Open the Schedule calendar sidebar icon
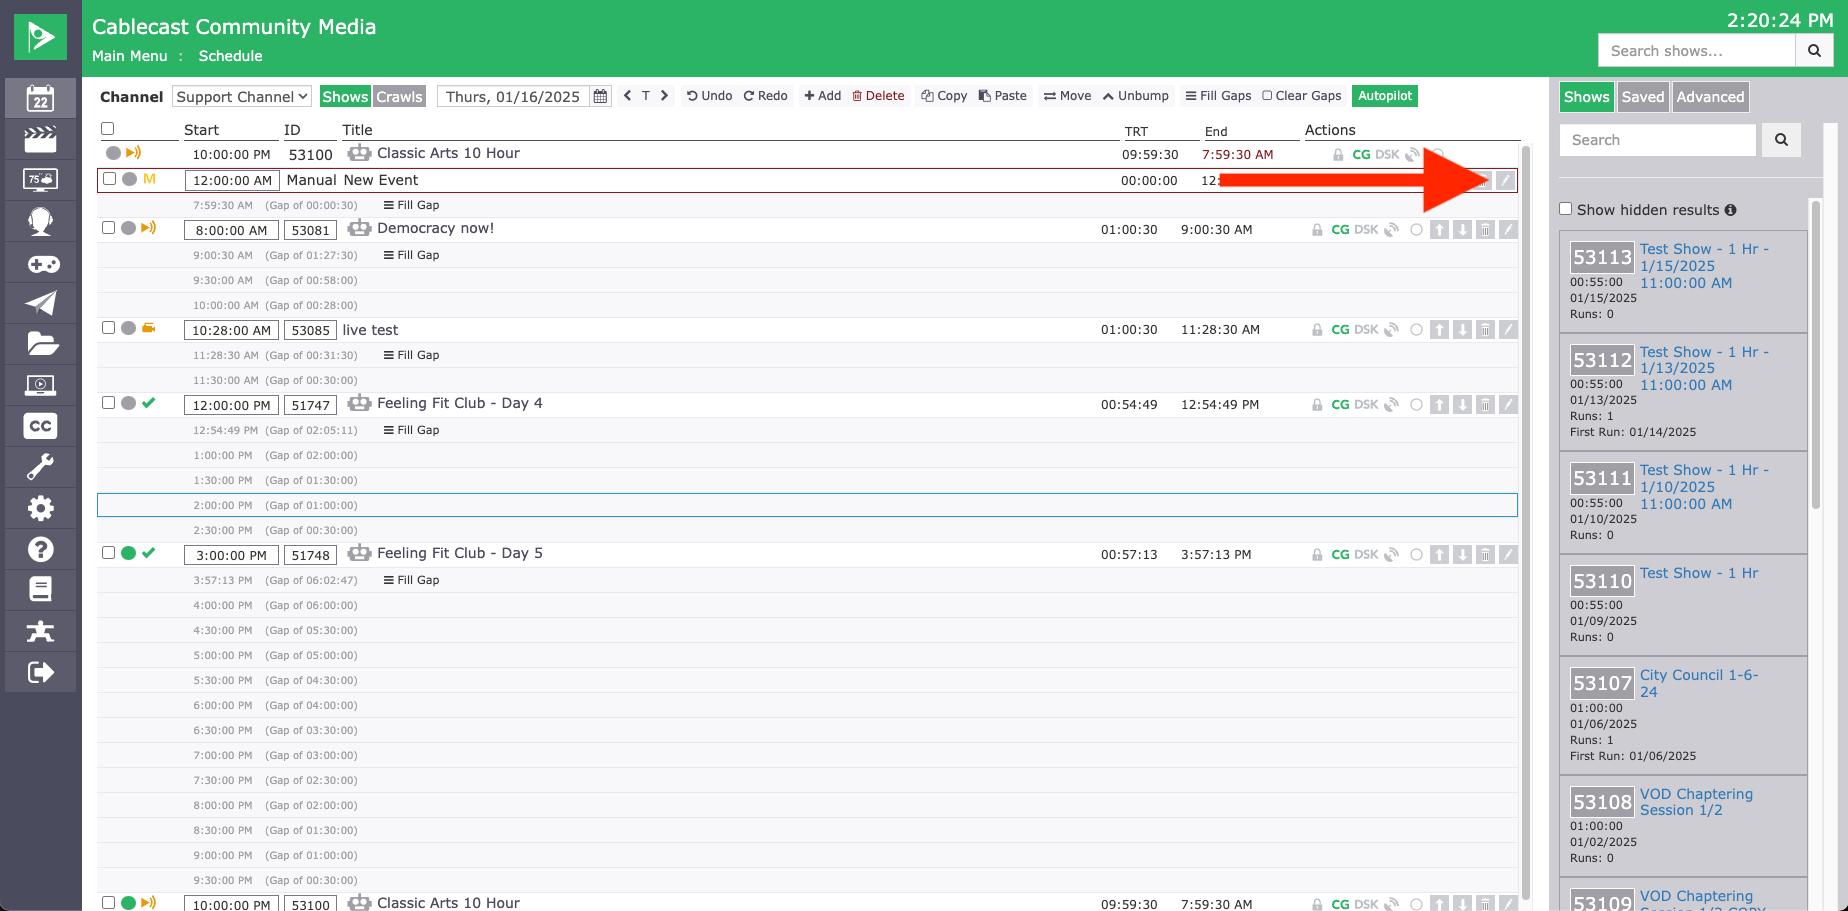Image resolution: width=1848 pixels, height=911 pixels. point(40,98)
